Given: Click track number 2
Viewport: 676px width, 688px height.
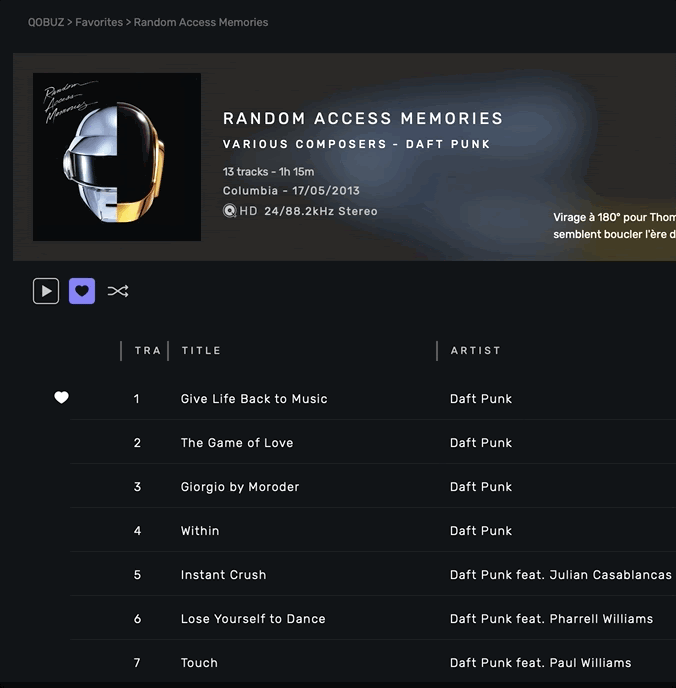Looking at the screenshot, I should 137,443.
